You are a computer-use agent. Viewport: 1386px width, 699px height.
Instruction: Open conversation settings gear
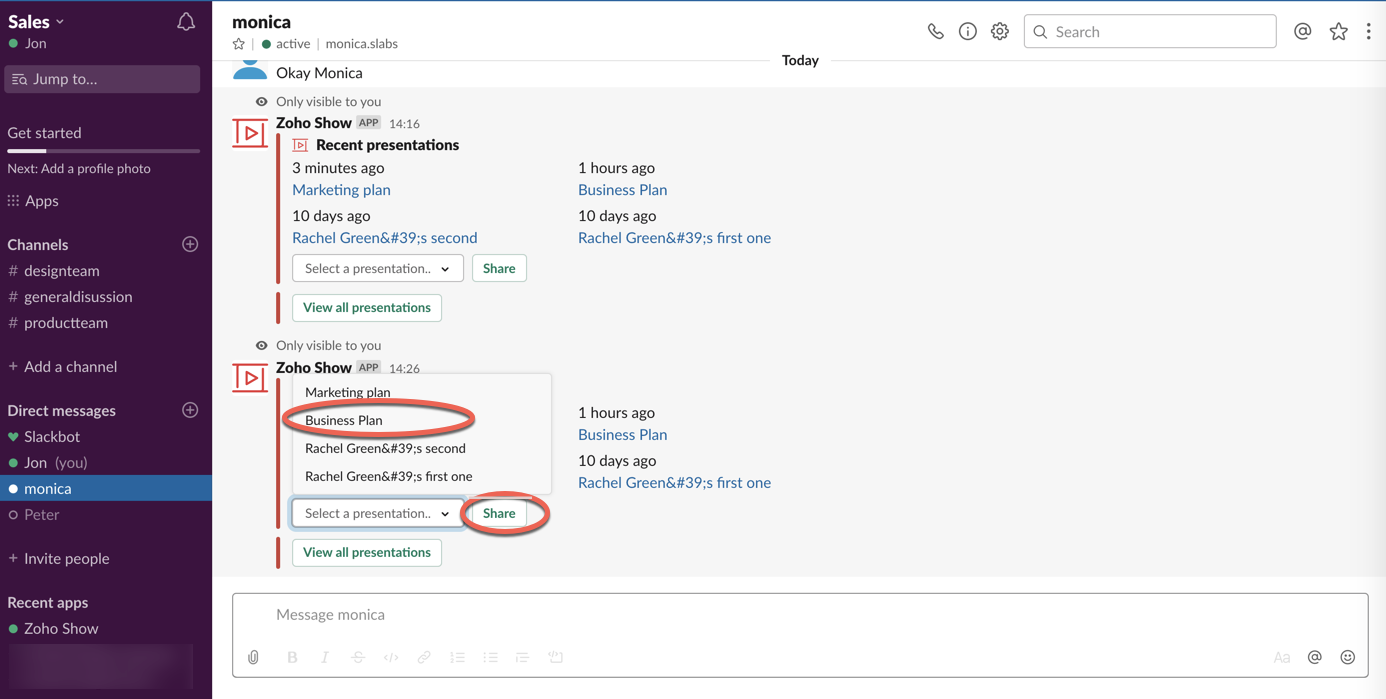pos(999,32)
